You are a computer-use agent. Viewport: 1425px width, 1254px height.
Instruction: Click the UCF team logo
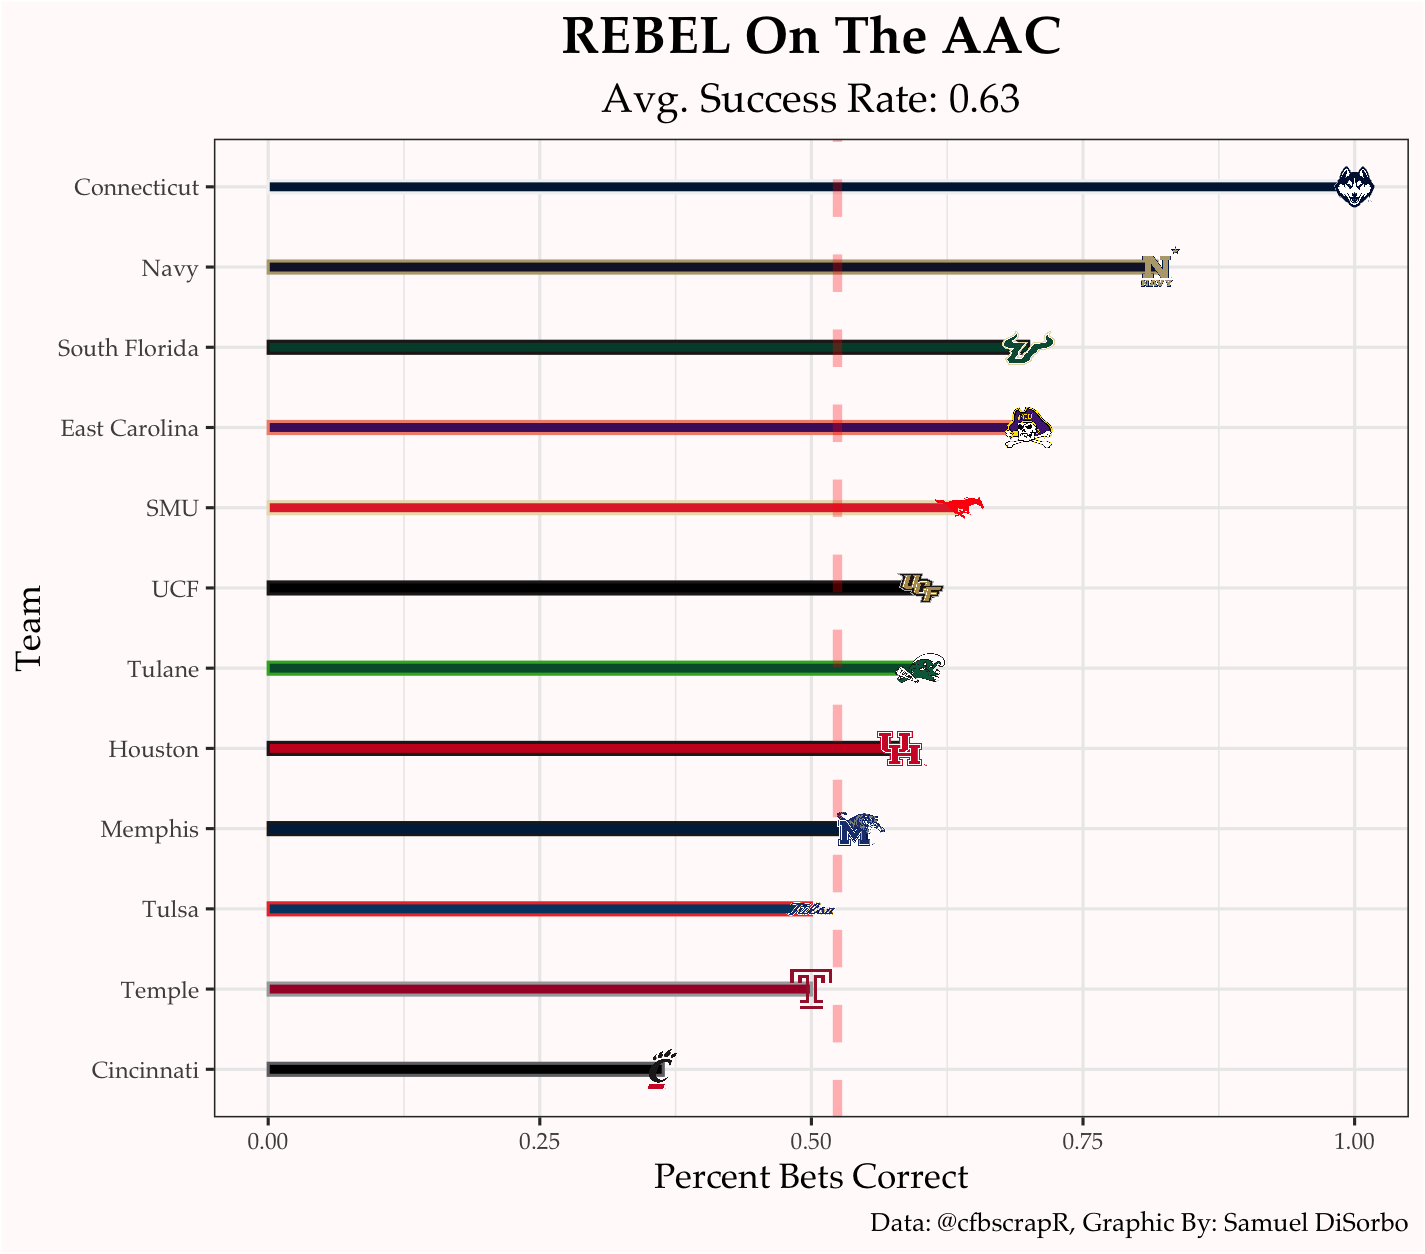920,588
